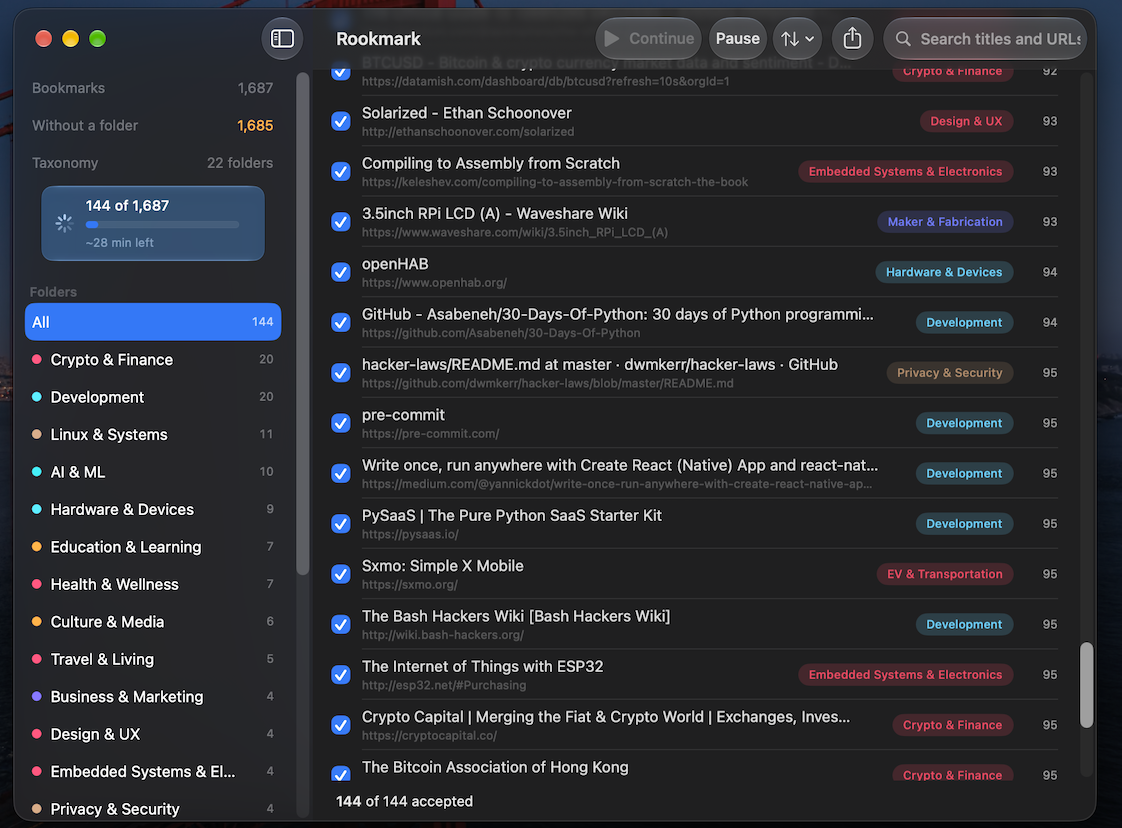
Task: Click the Bookmarks 1,687 row
Action: pos(152,88)
